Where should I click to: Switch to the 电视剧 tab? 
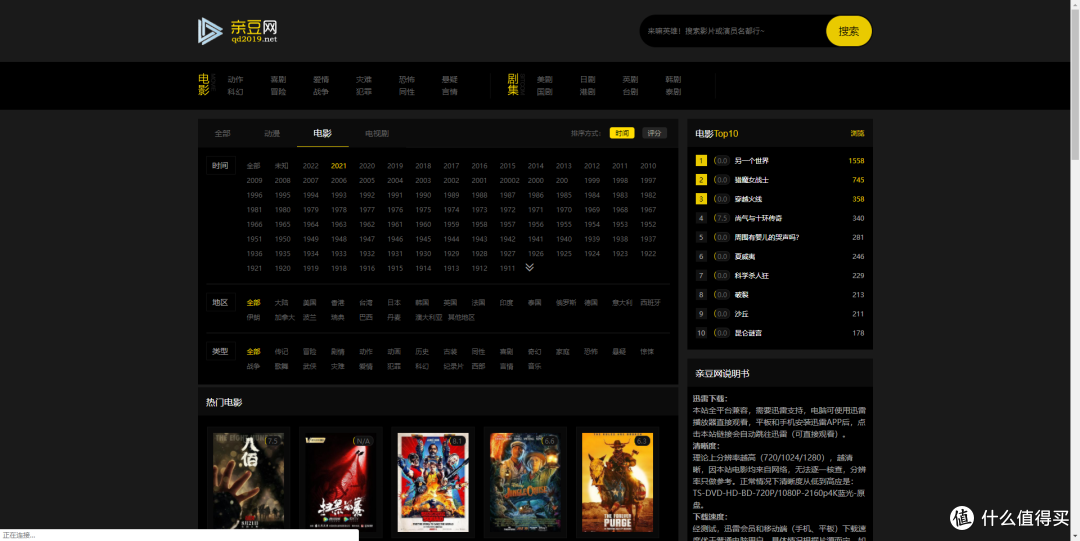pos(376,133)
